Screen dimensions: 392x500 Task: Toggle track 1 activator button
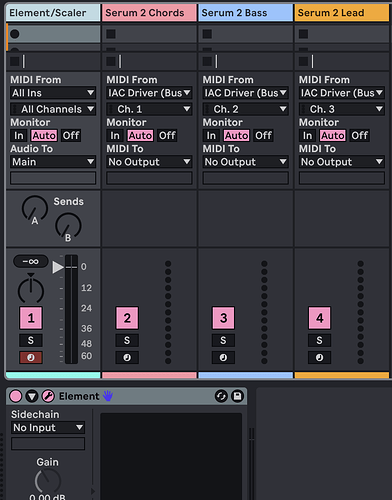[x=31, y=318]
